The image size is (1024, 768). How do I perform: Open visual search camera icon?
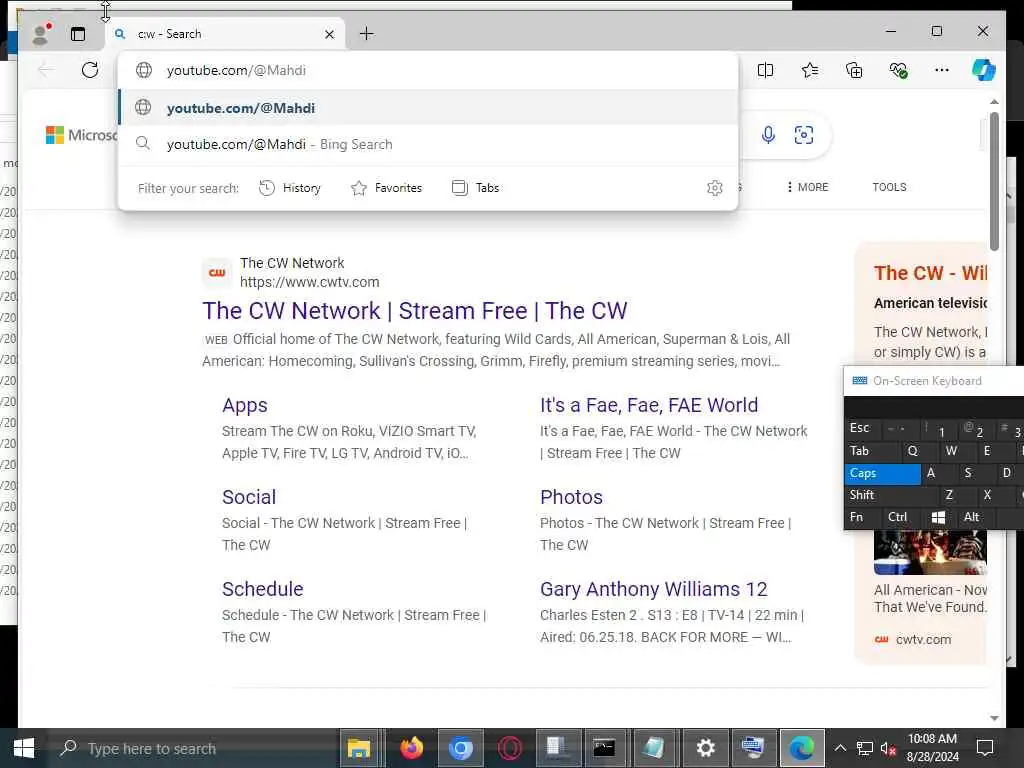tap(803, 135)
